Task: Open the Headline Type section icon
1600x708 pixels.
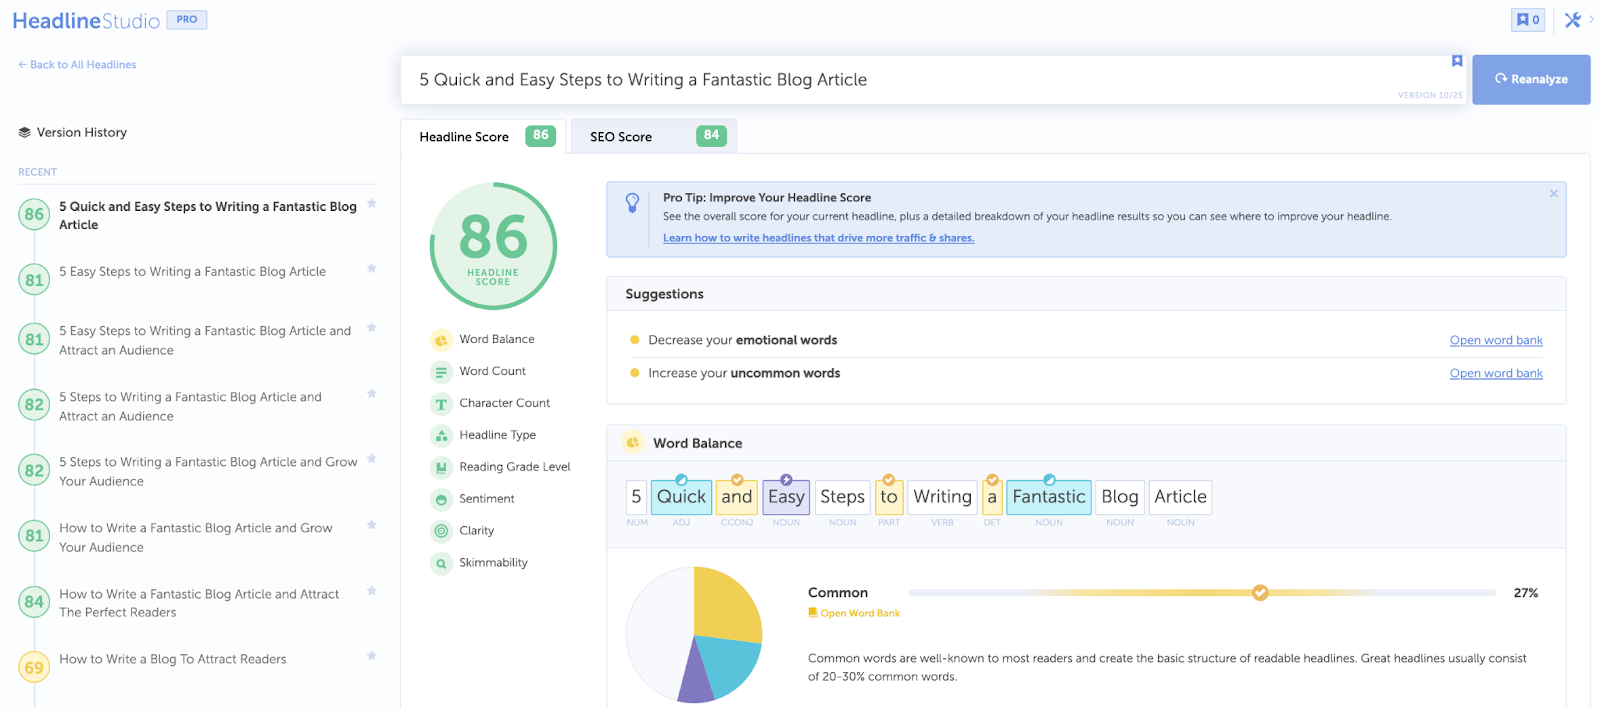Action: (x=441, y=436)
